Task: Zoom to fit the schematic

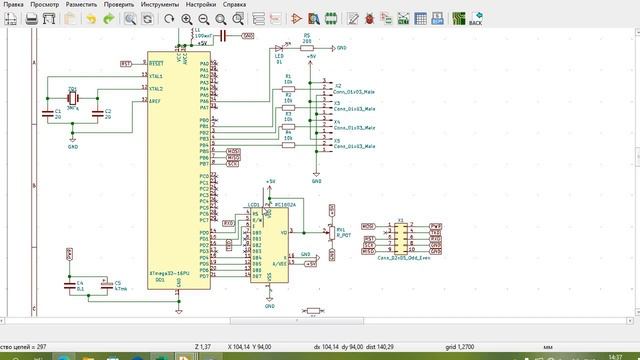Action: 221,19
